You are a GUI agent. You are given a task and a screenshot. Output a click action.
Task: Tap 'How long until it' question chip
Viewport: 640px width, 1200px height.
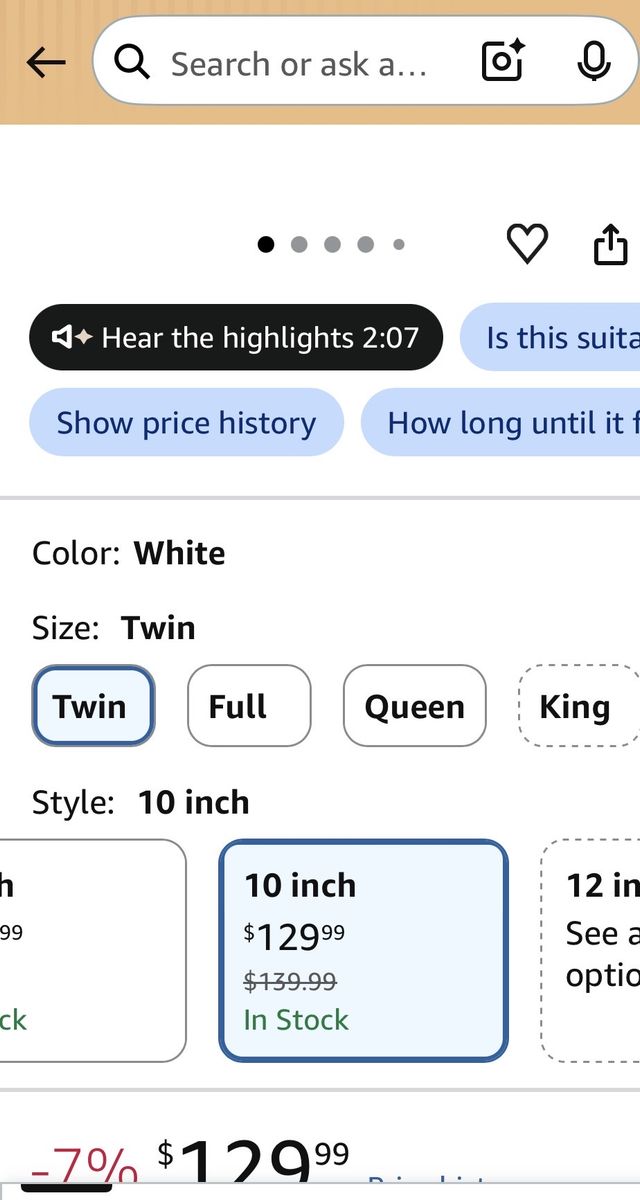coord(500,422)
